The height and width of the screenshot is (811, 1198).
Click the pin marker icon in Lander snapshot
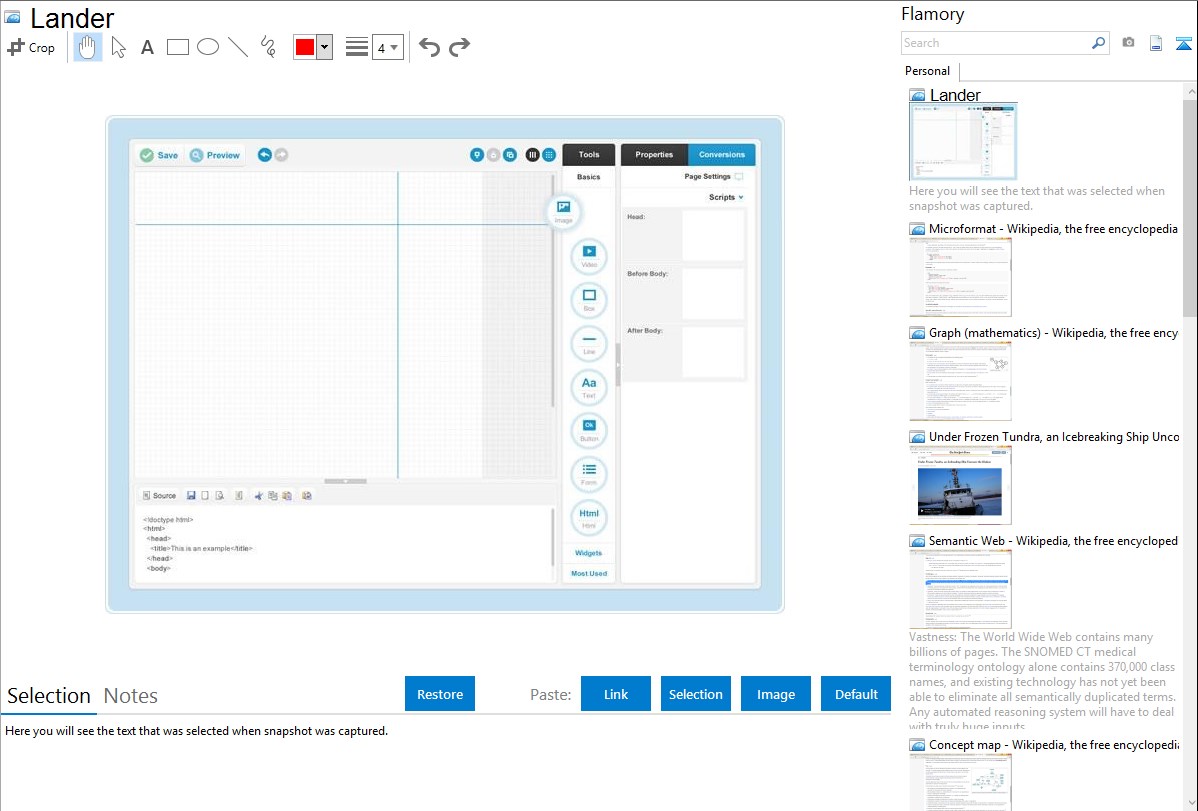click(477, 155)
